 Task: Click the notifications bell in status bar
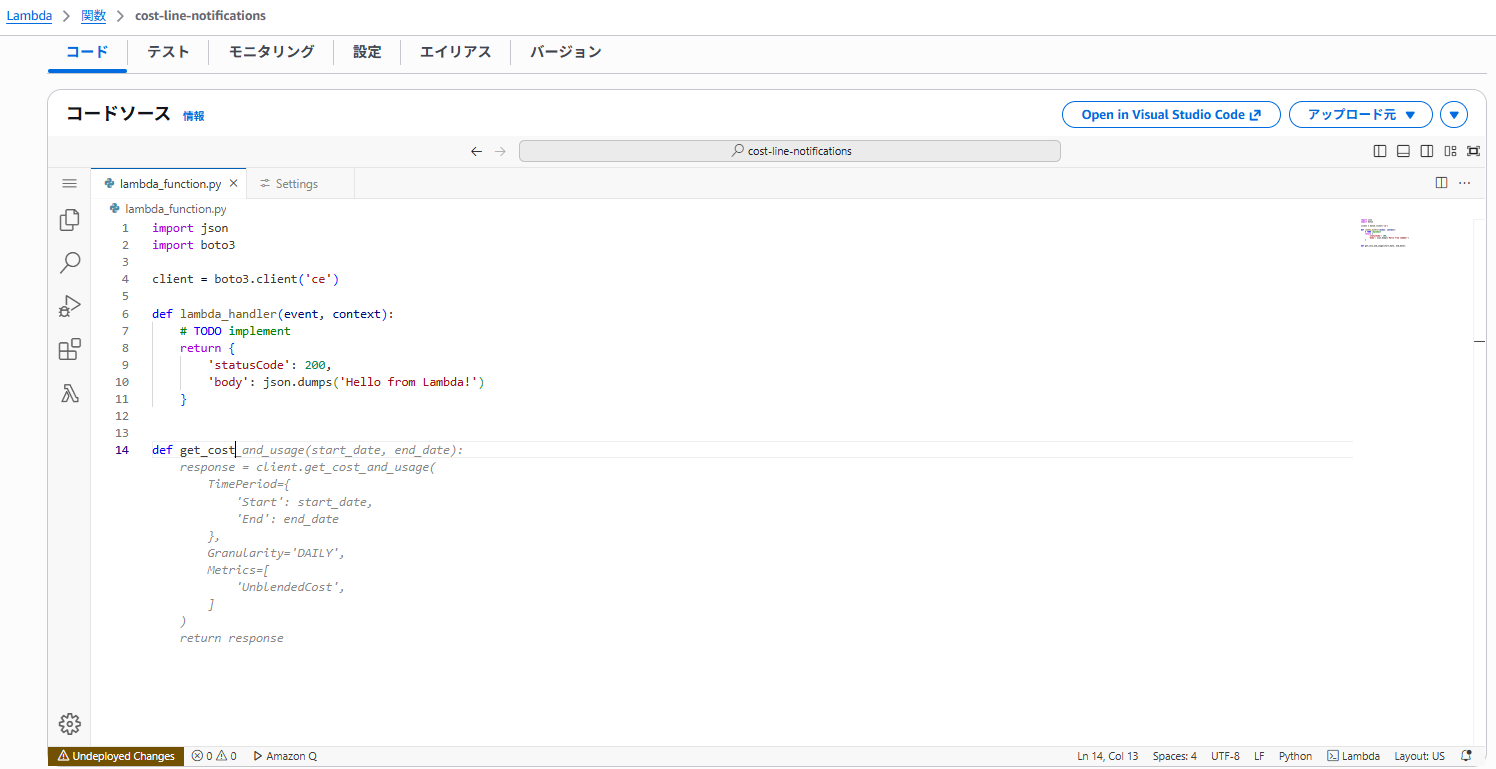click(x=1466, y=756)
